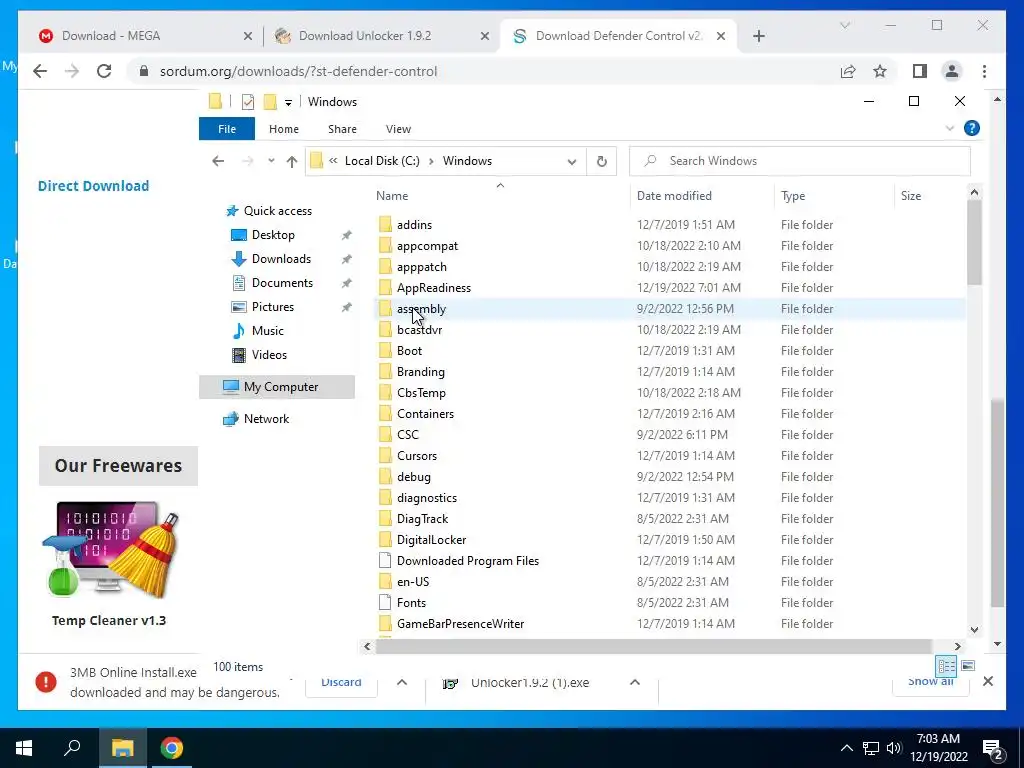This screenshot has height=768, width=1024.
Task: Open a new Chrome tab
Action: [758, 36]
